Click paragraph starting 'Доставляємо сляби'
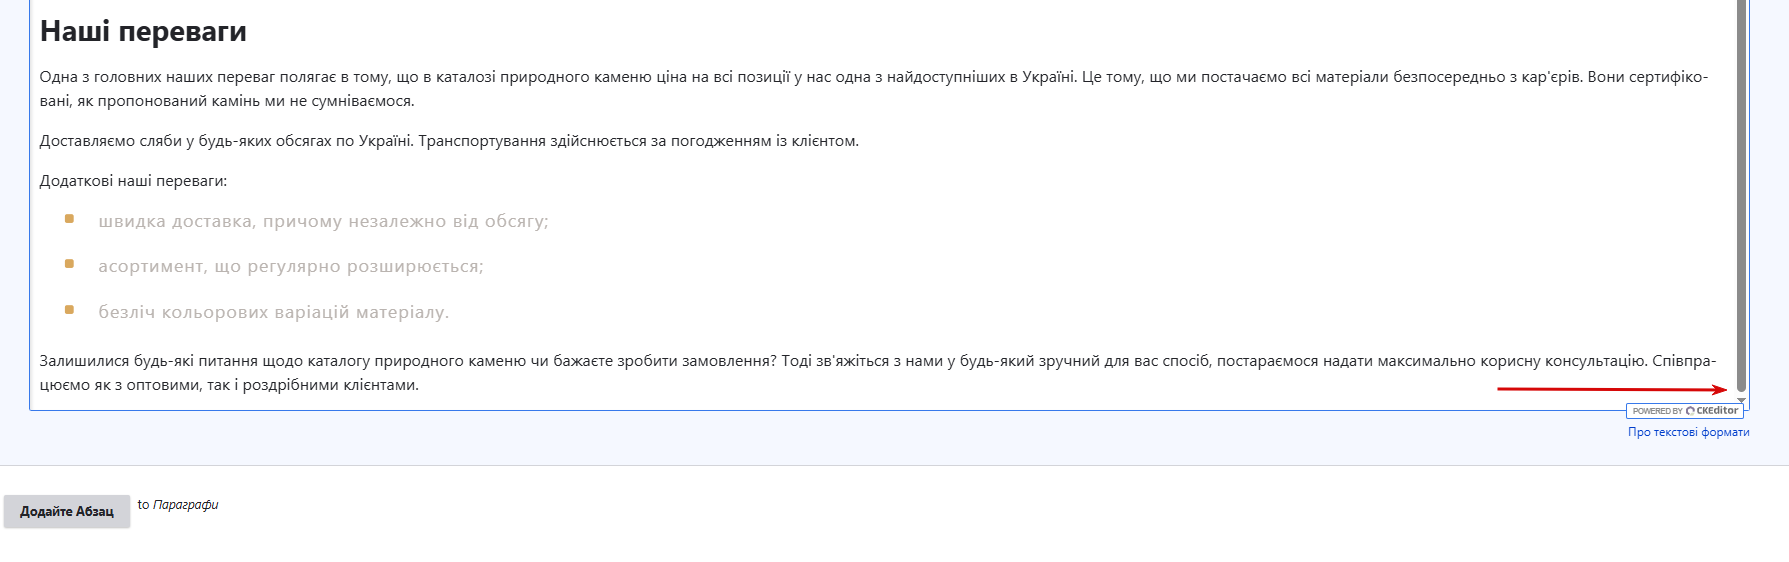Image resolution: width=1789 pixels, height=562 pixels. click(x=449, y=141)
